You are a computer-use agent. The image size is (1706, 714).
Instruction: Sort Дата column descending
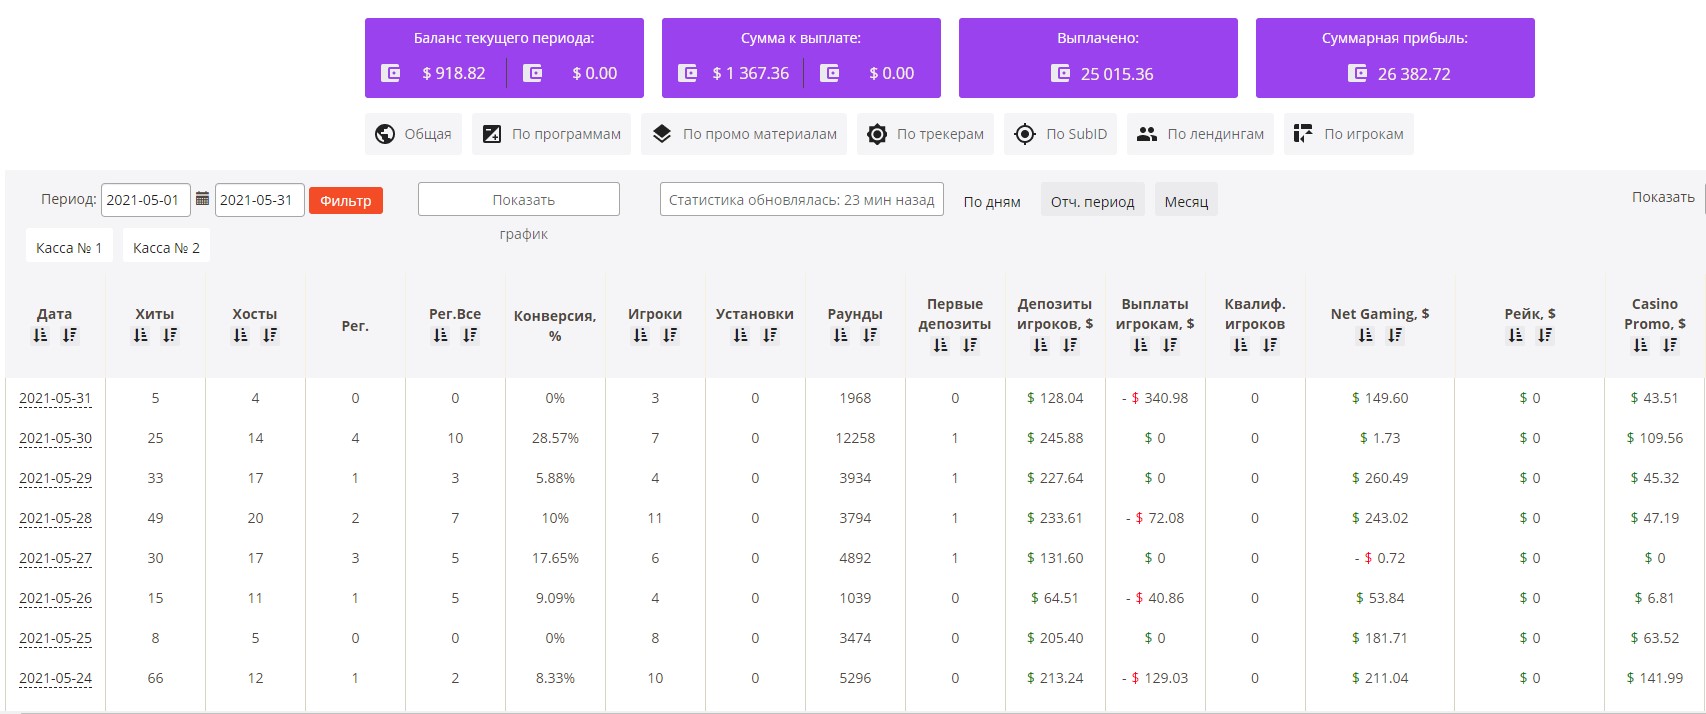coord(70,335)
